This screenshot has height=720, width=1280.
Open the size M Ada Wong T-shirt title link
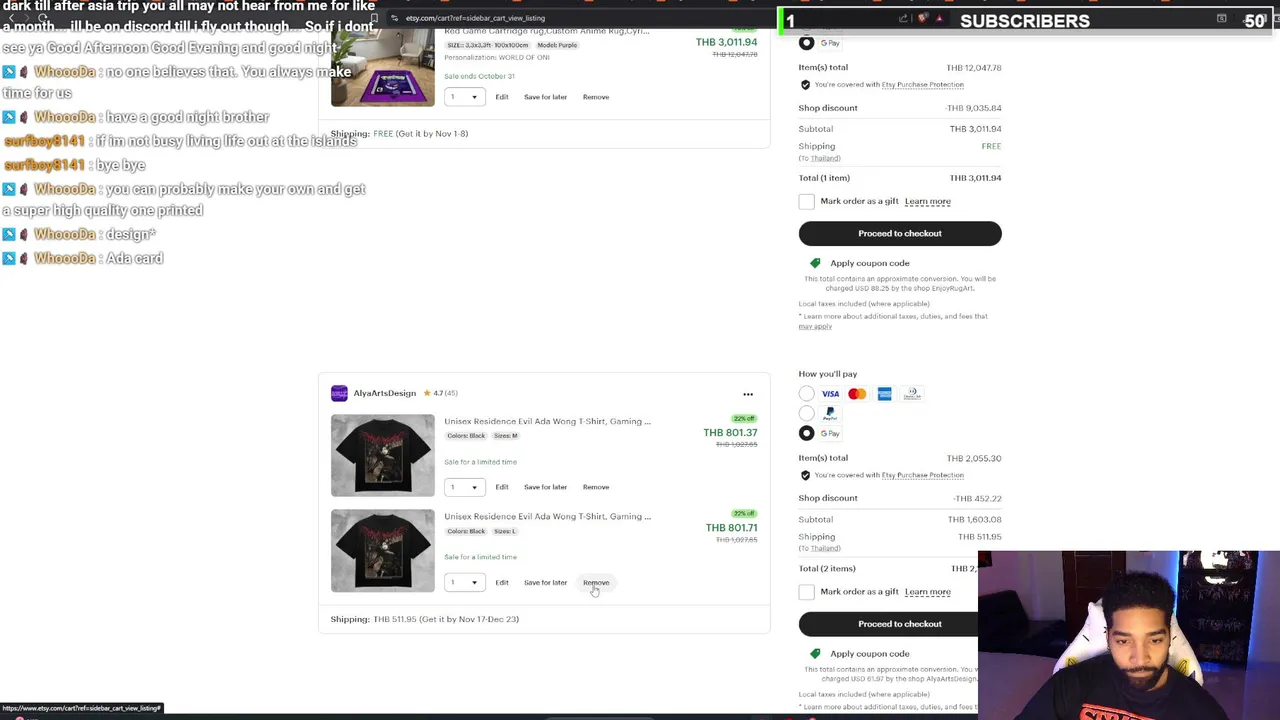[547, 421]
